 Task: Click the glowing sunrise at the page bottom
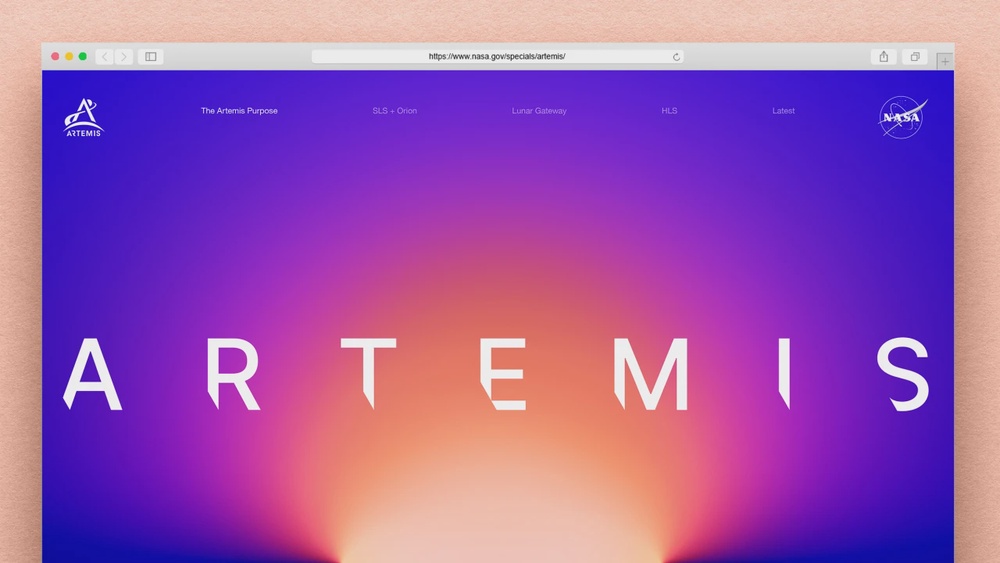(500, 530)
